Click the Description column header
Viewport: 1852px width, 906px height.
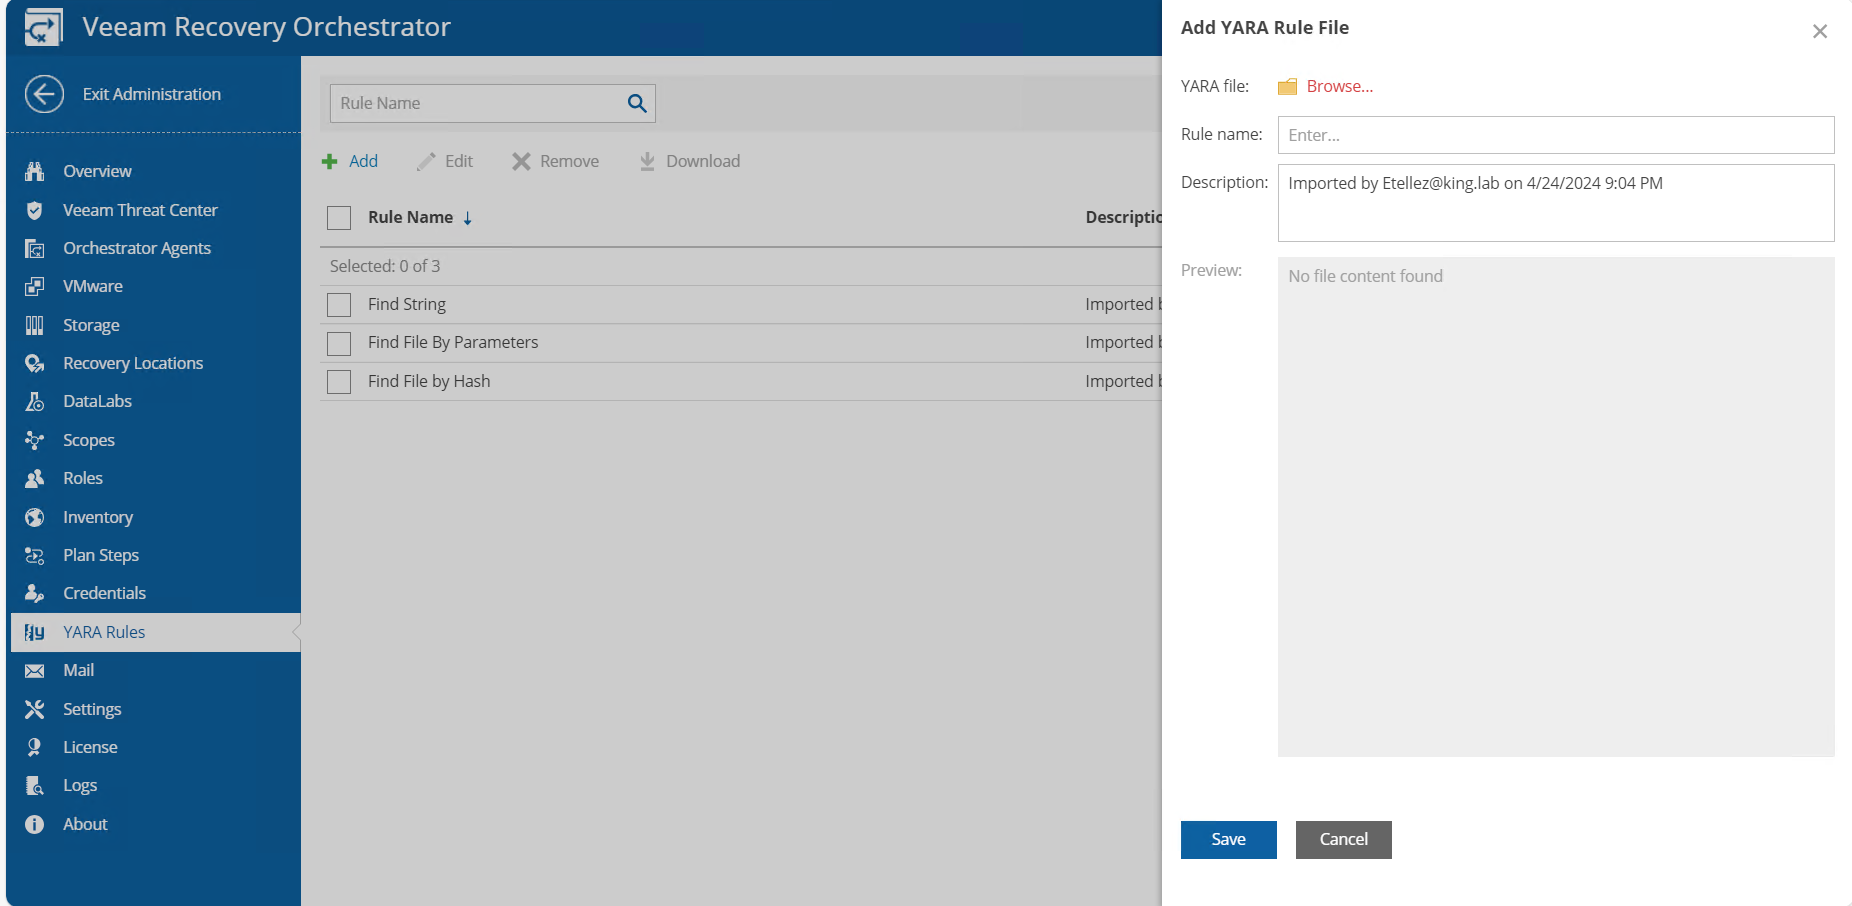click(1123, 217)
